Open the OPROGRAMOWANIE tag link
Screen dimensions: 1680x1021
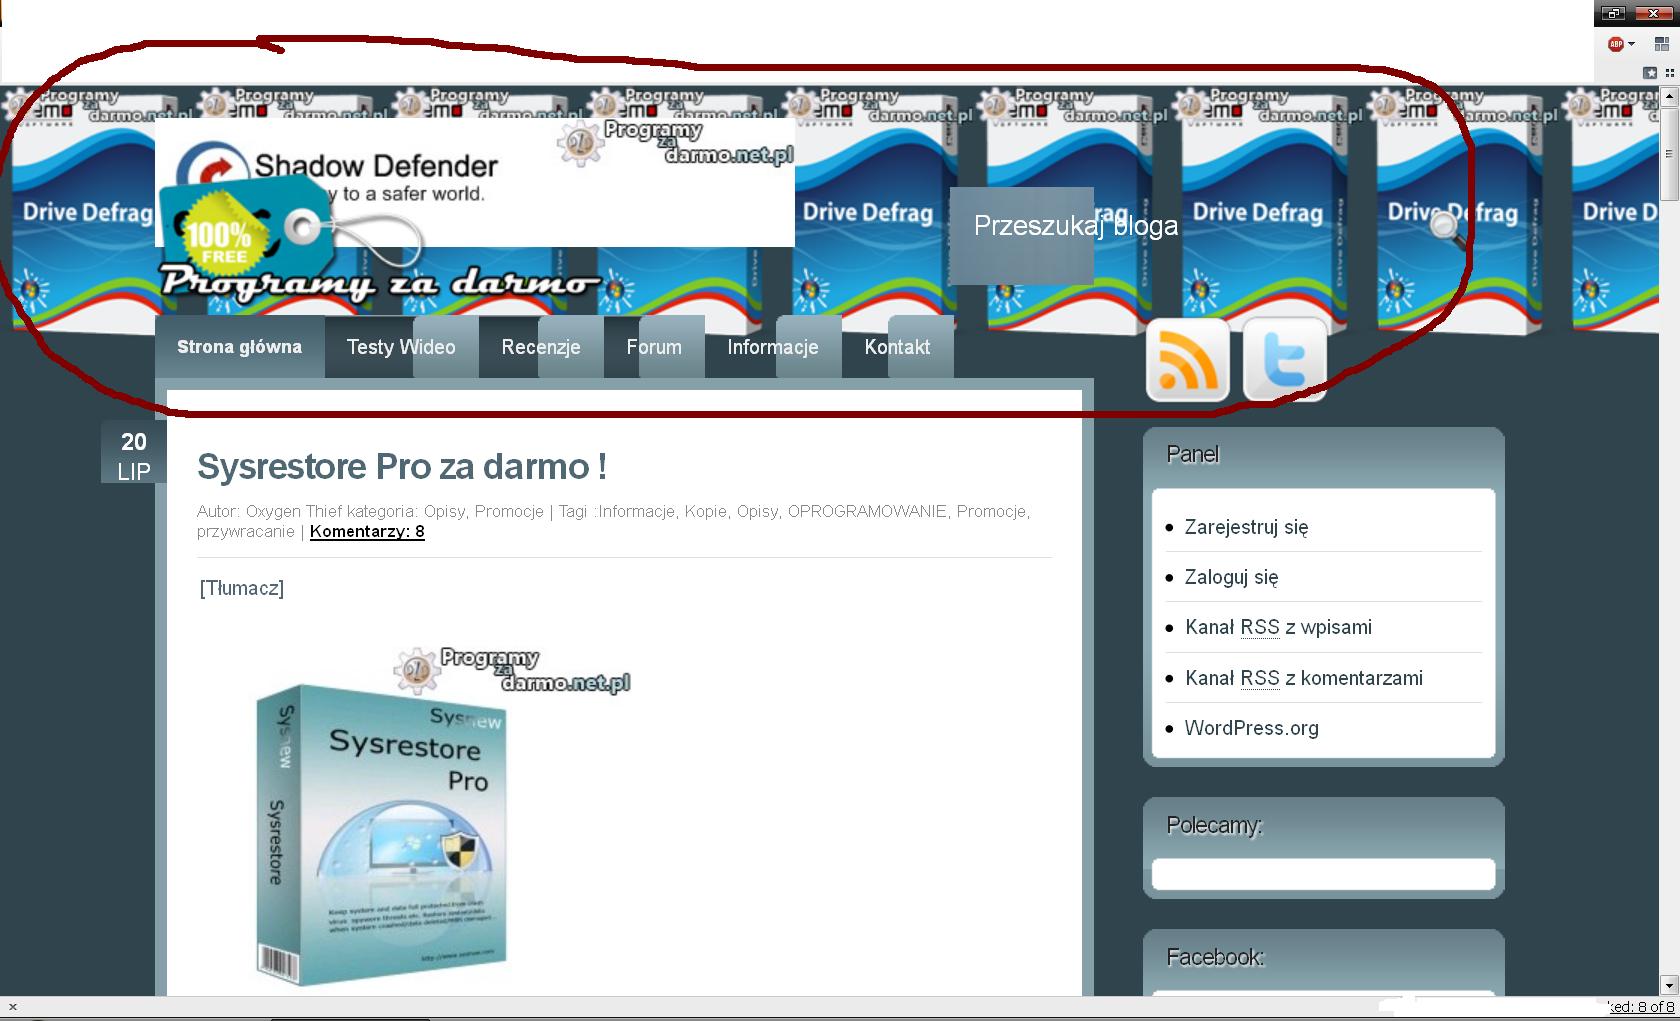click(x=867, y=511)
